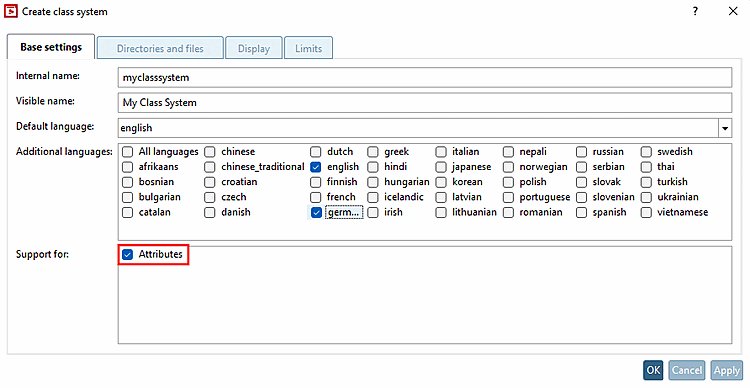The height and width of the screenshot is (388, 750).
Task: Enable the slovak checkbox
Action: click(x=581, y=182)
